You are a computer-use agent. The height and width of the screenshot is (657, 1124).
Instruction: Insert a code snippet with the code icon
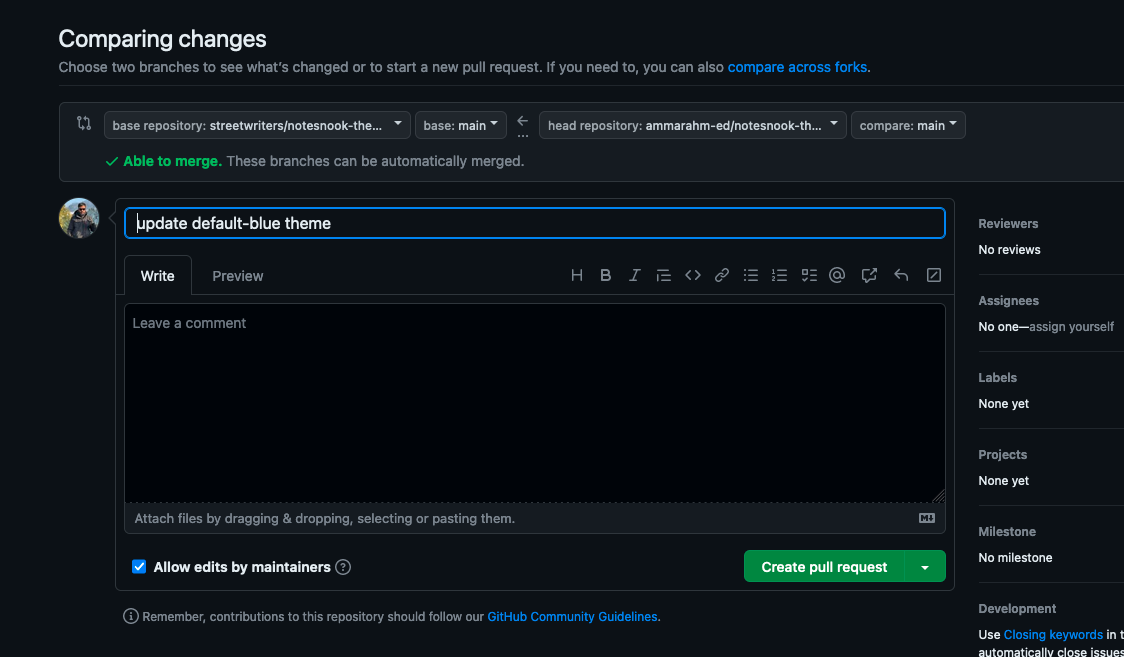(x=692, y=276)
